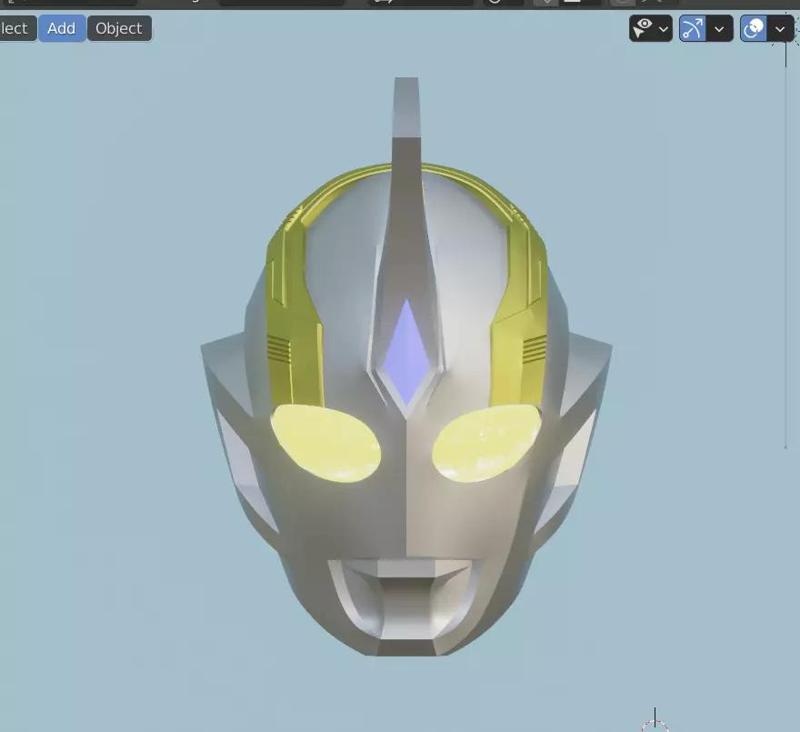
Task: Click the Rendered viewport shading sphere icon
Action: [x=752, y=26]
